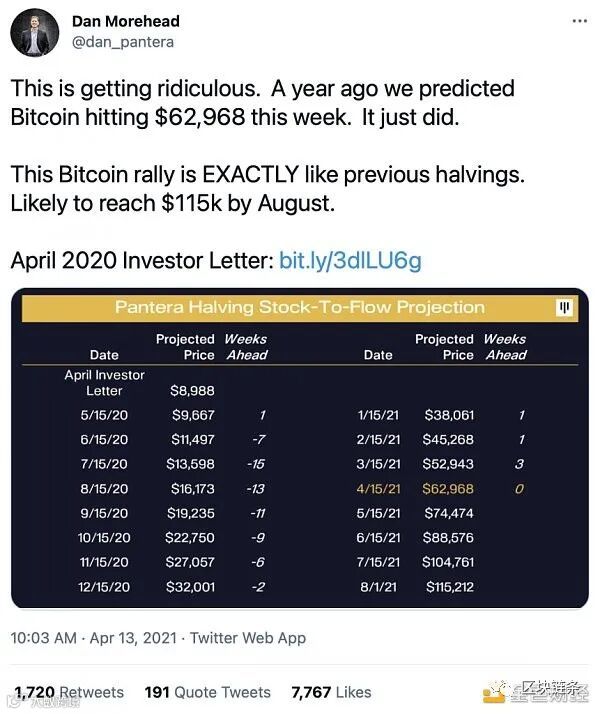Screen dimensions: 600x714
Task: Click the $8,988 investor letter price
Action: click(x=193, y=391)
